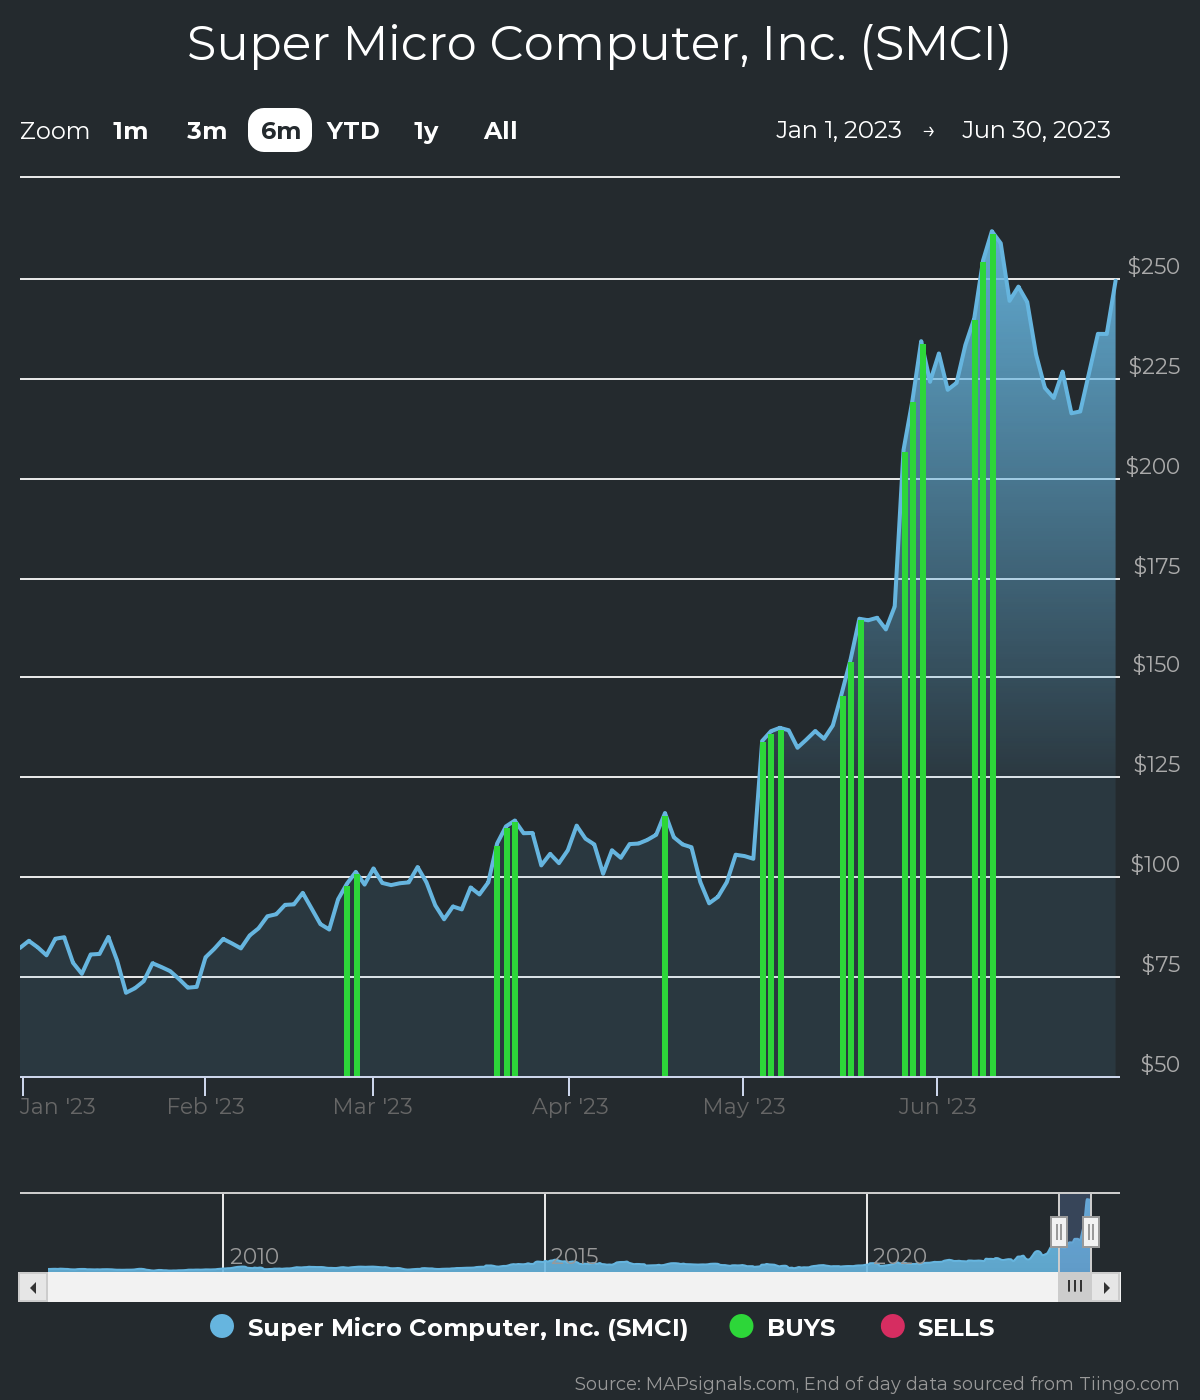This screenshot has width=1200, height=1400.
Task: Click the blue SMCI legend marker
Action: pos(222,1327)
